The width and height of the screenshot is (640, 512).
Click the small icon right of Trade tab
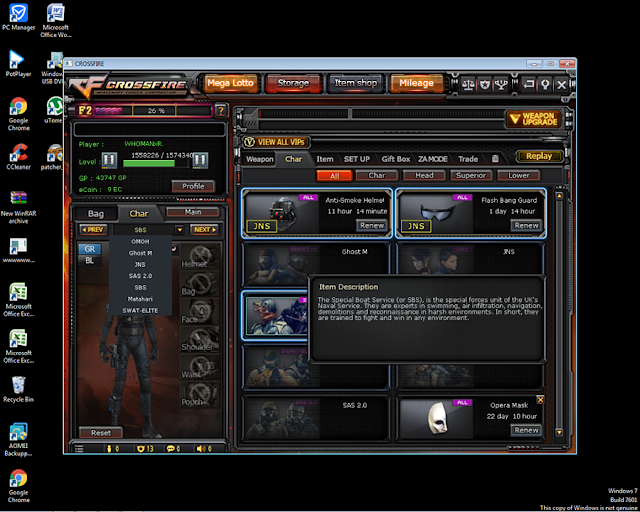[x=495, y=159]
